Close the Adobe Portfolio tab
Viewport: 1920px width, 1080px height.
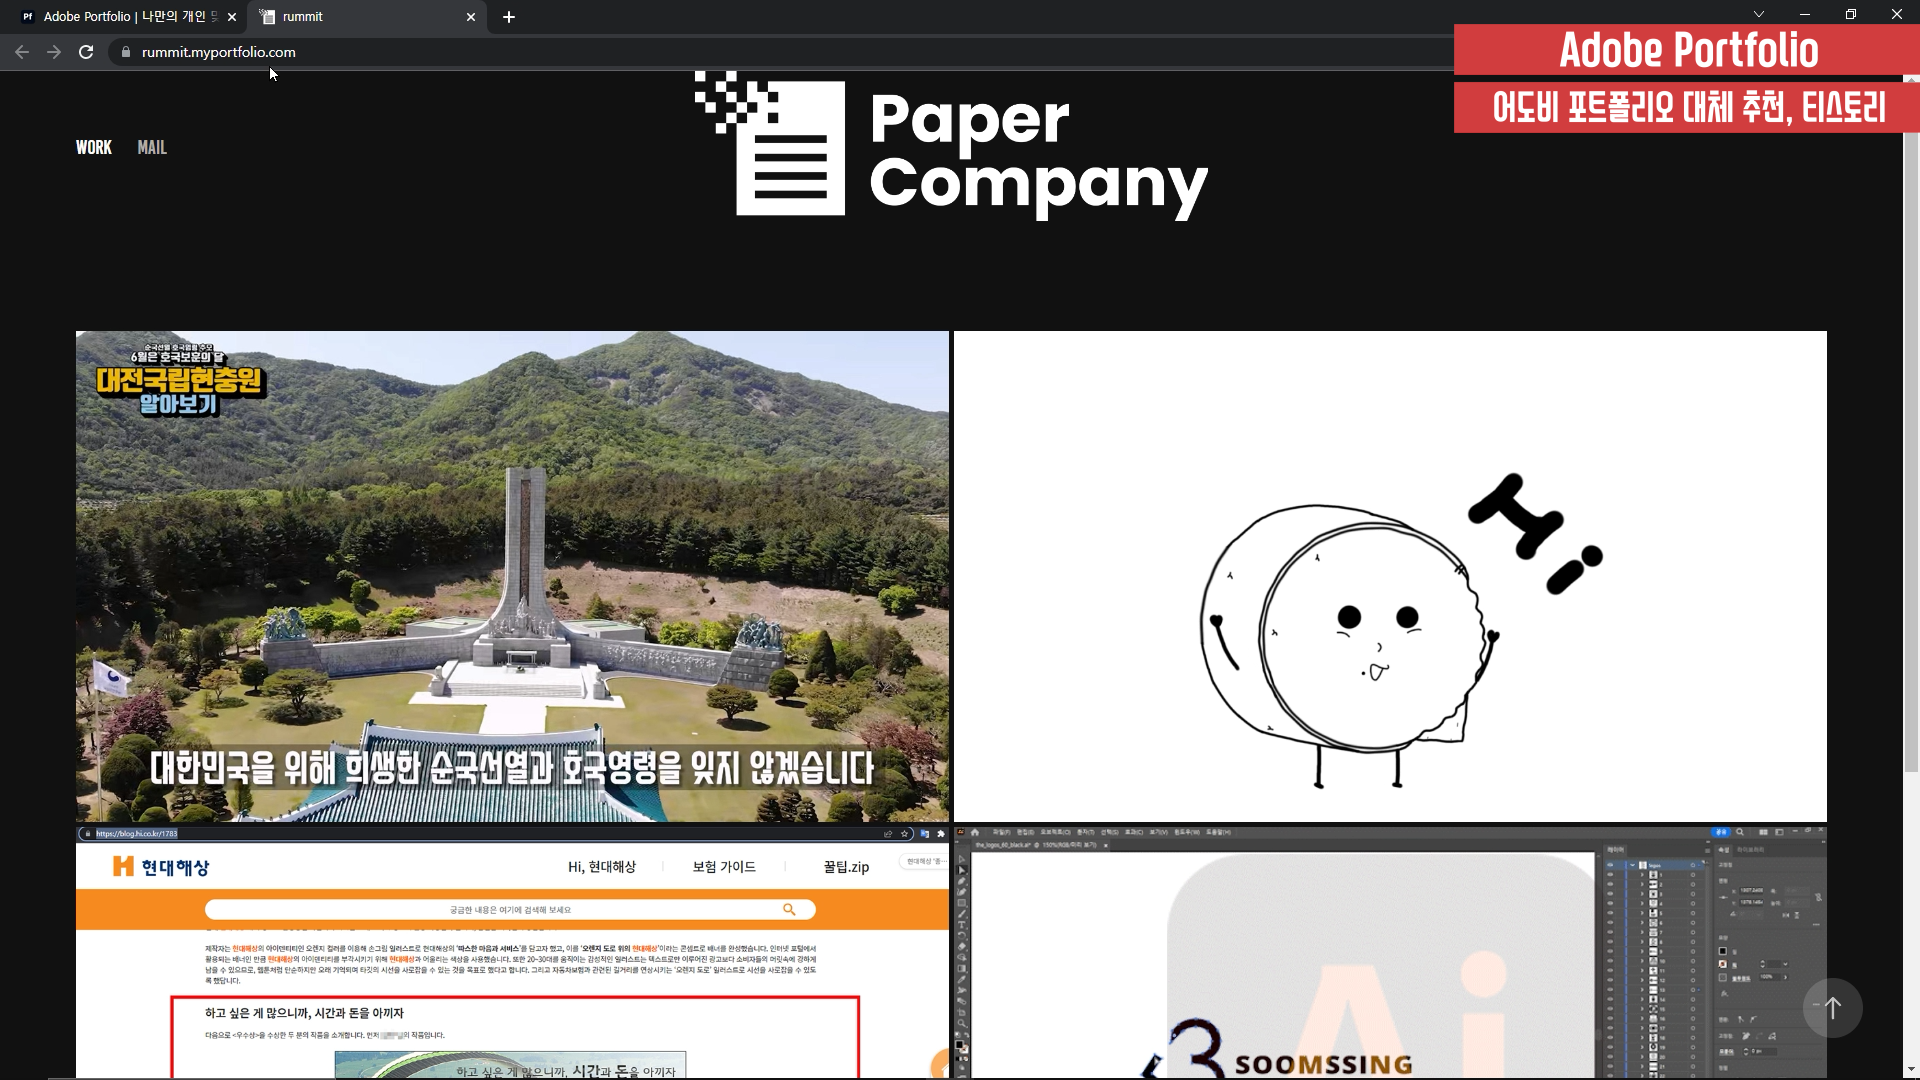pyautogui.click(x=232, y=17)
